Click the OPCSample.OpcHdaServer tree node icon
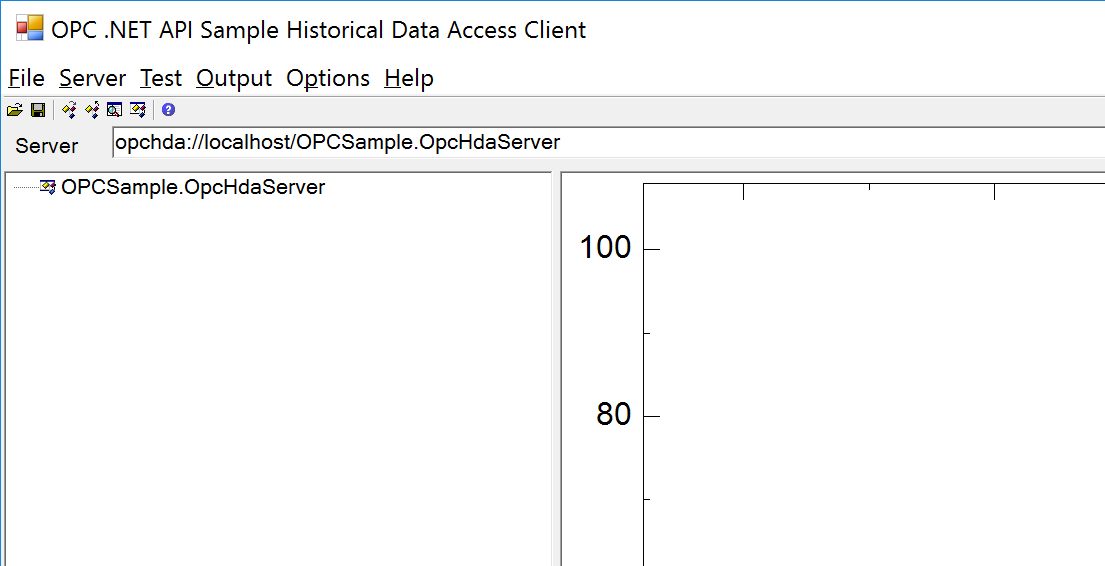Viewport: 1105px width, 566px height. tap(48, 187)
